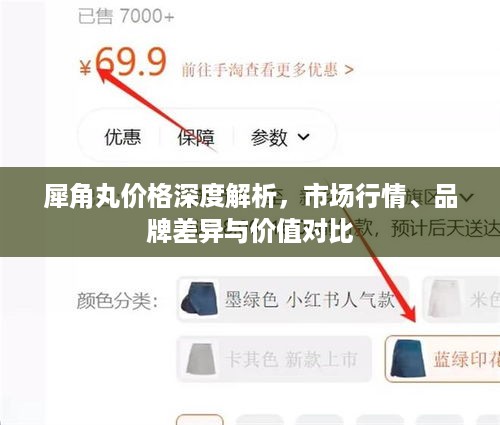Click the khaki grey skirt thumbnail
This screenshot has width=500, height=425.
[x=200, y=359]
